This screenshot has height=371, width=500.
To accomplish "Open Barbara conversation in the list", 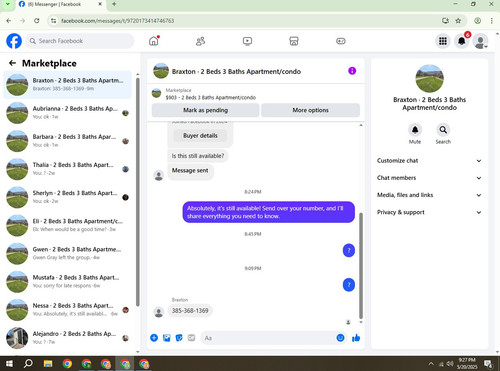I will (68, 141).
